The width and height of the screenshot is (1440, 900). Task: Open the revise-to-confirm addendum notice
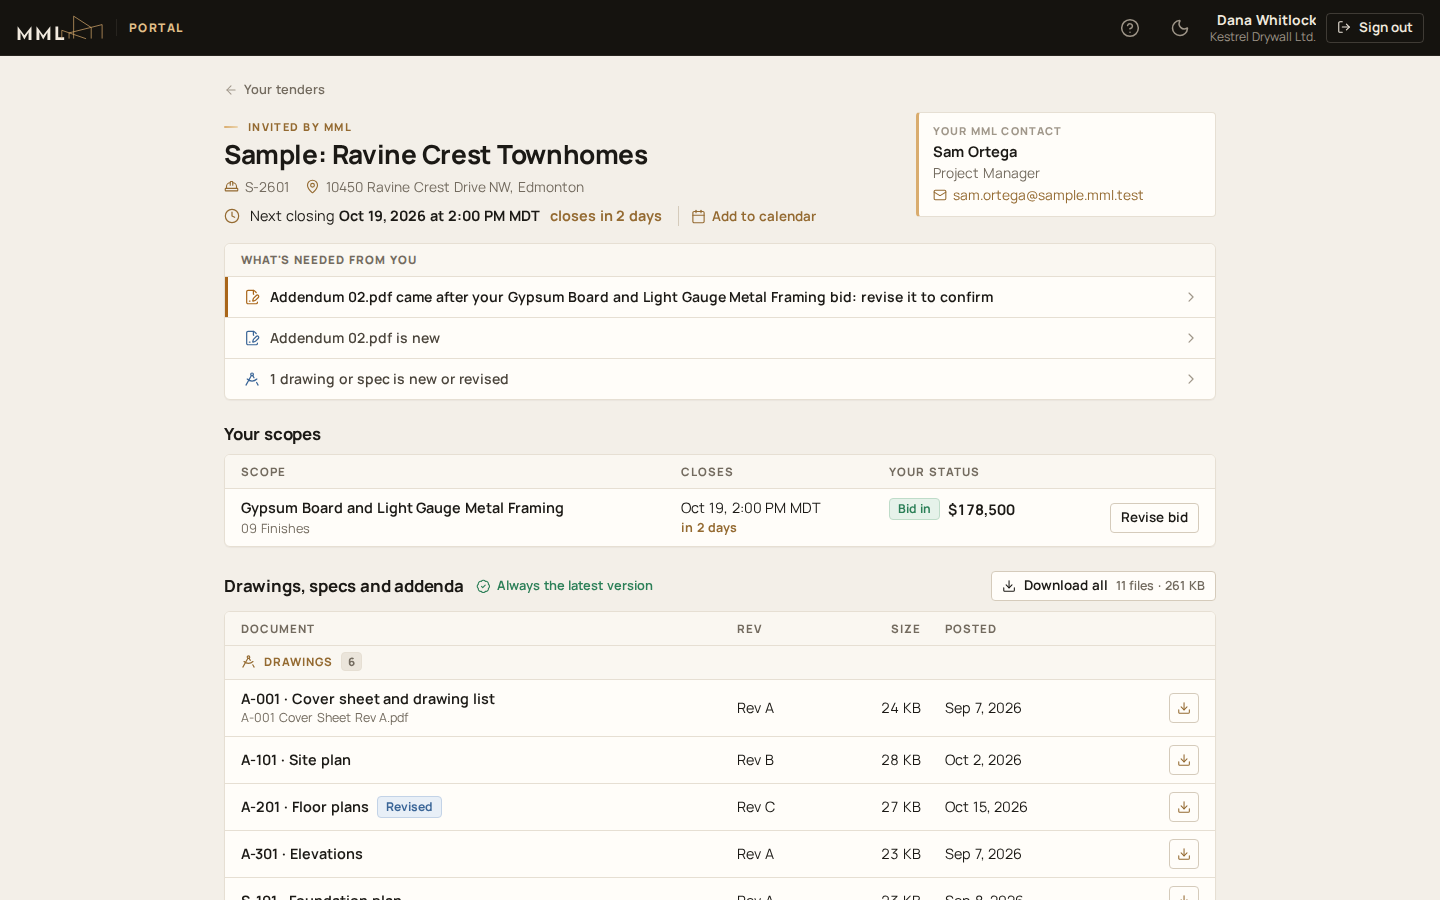pos(720,297)
